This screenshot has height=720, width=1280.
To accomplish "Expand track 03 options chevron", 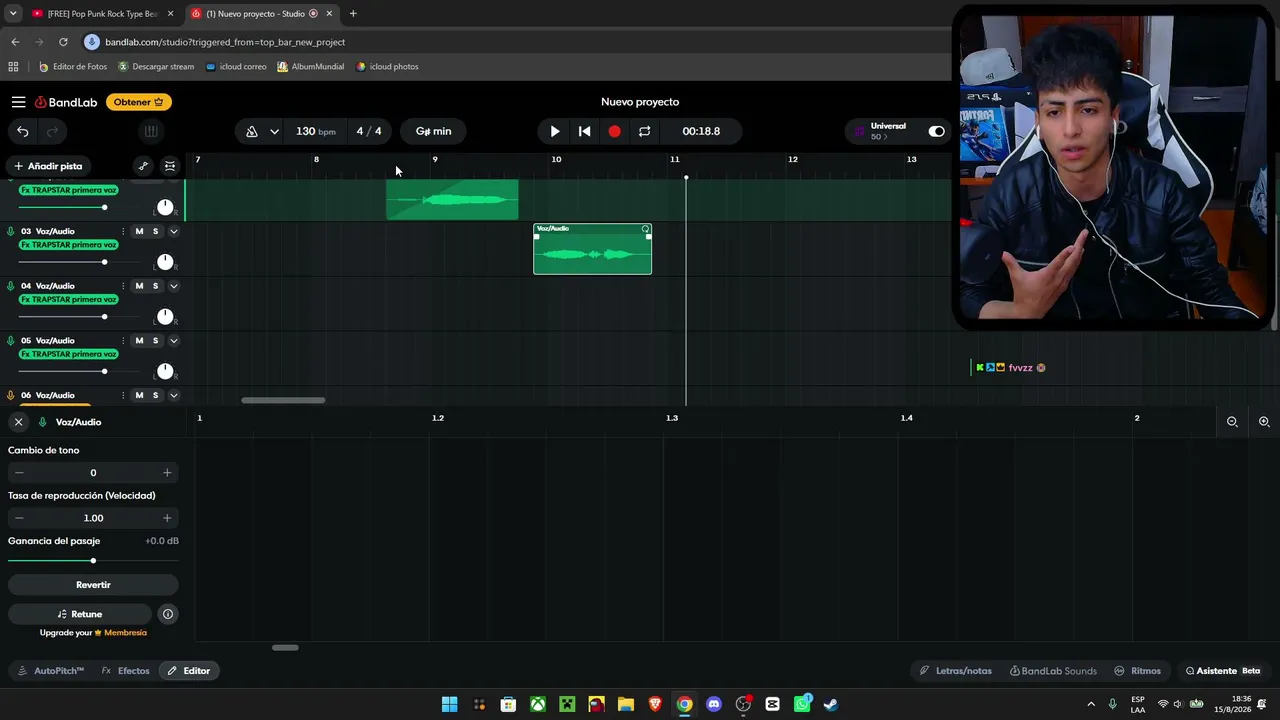I will click(x=173, y=231).
